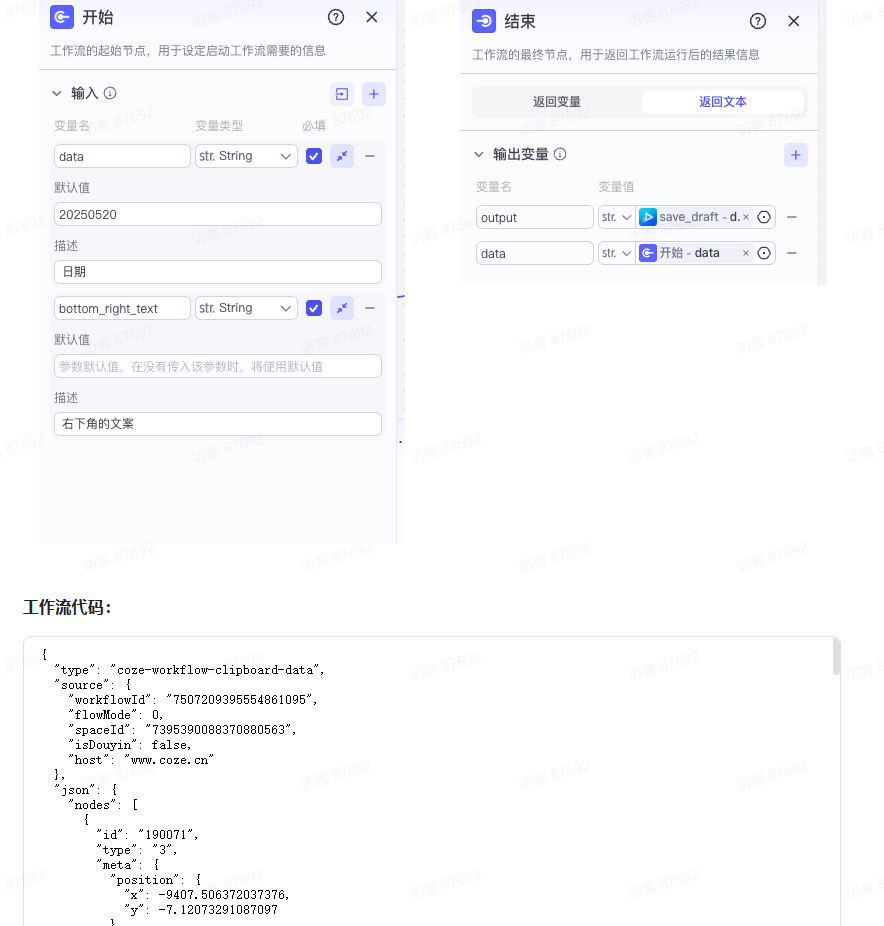Open help for the 结束 node
This screenshot has height=926, width=884.
(758, 21)
